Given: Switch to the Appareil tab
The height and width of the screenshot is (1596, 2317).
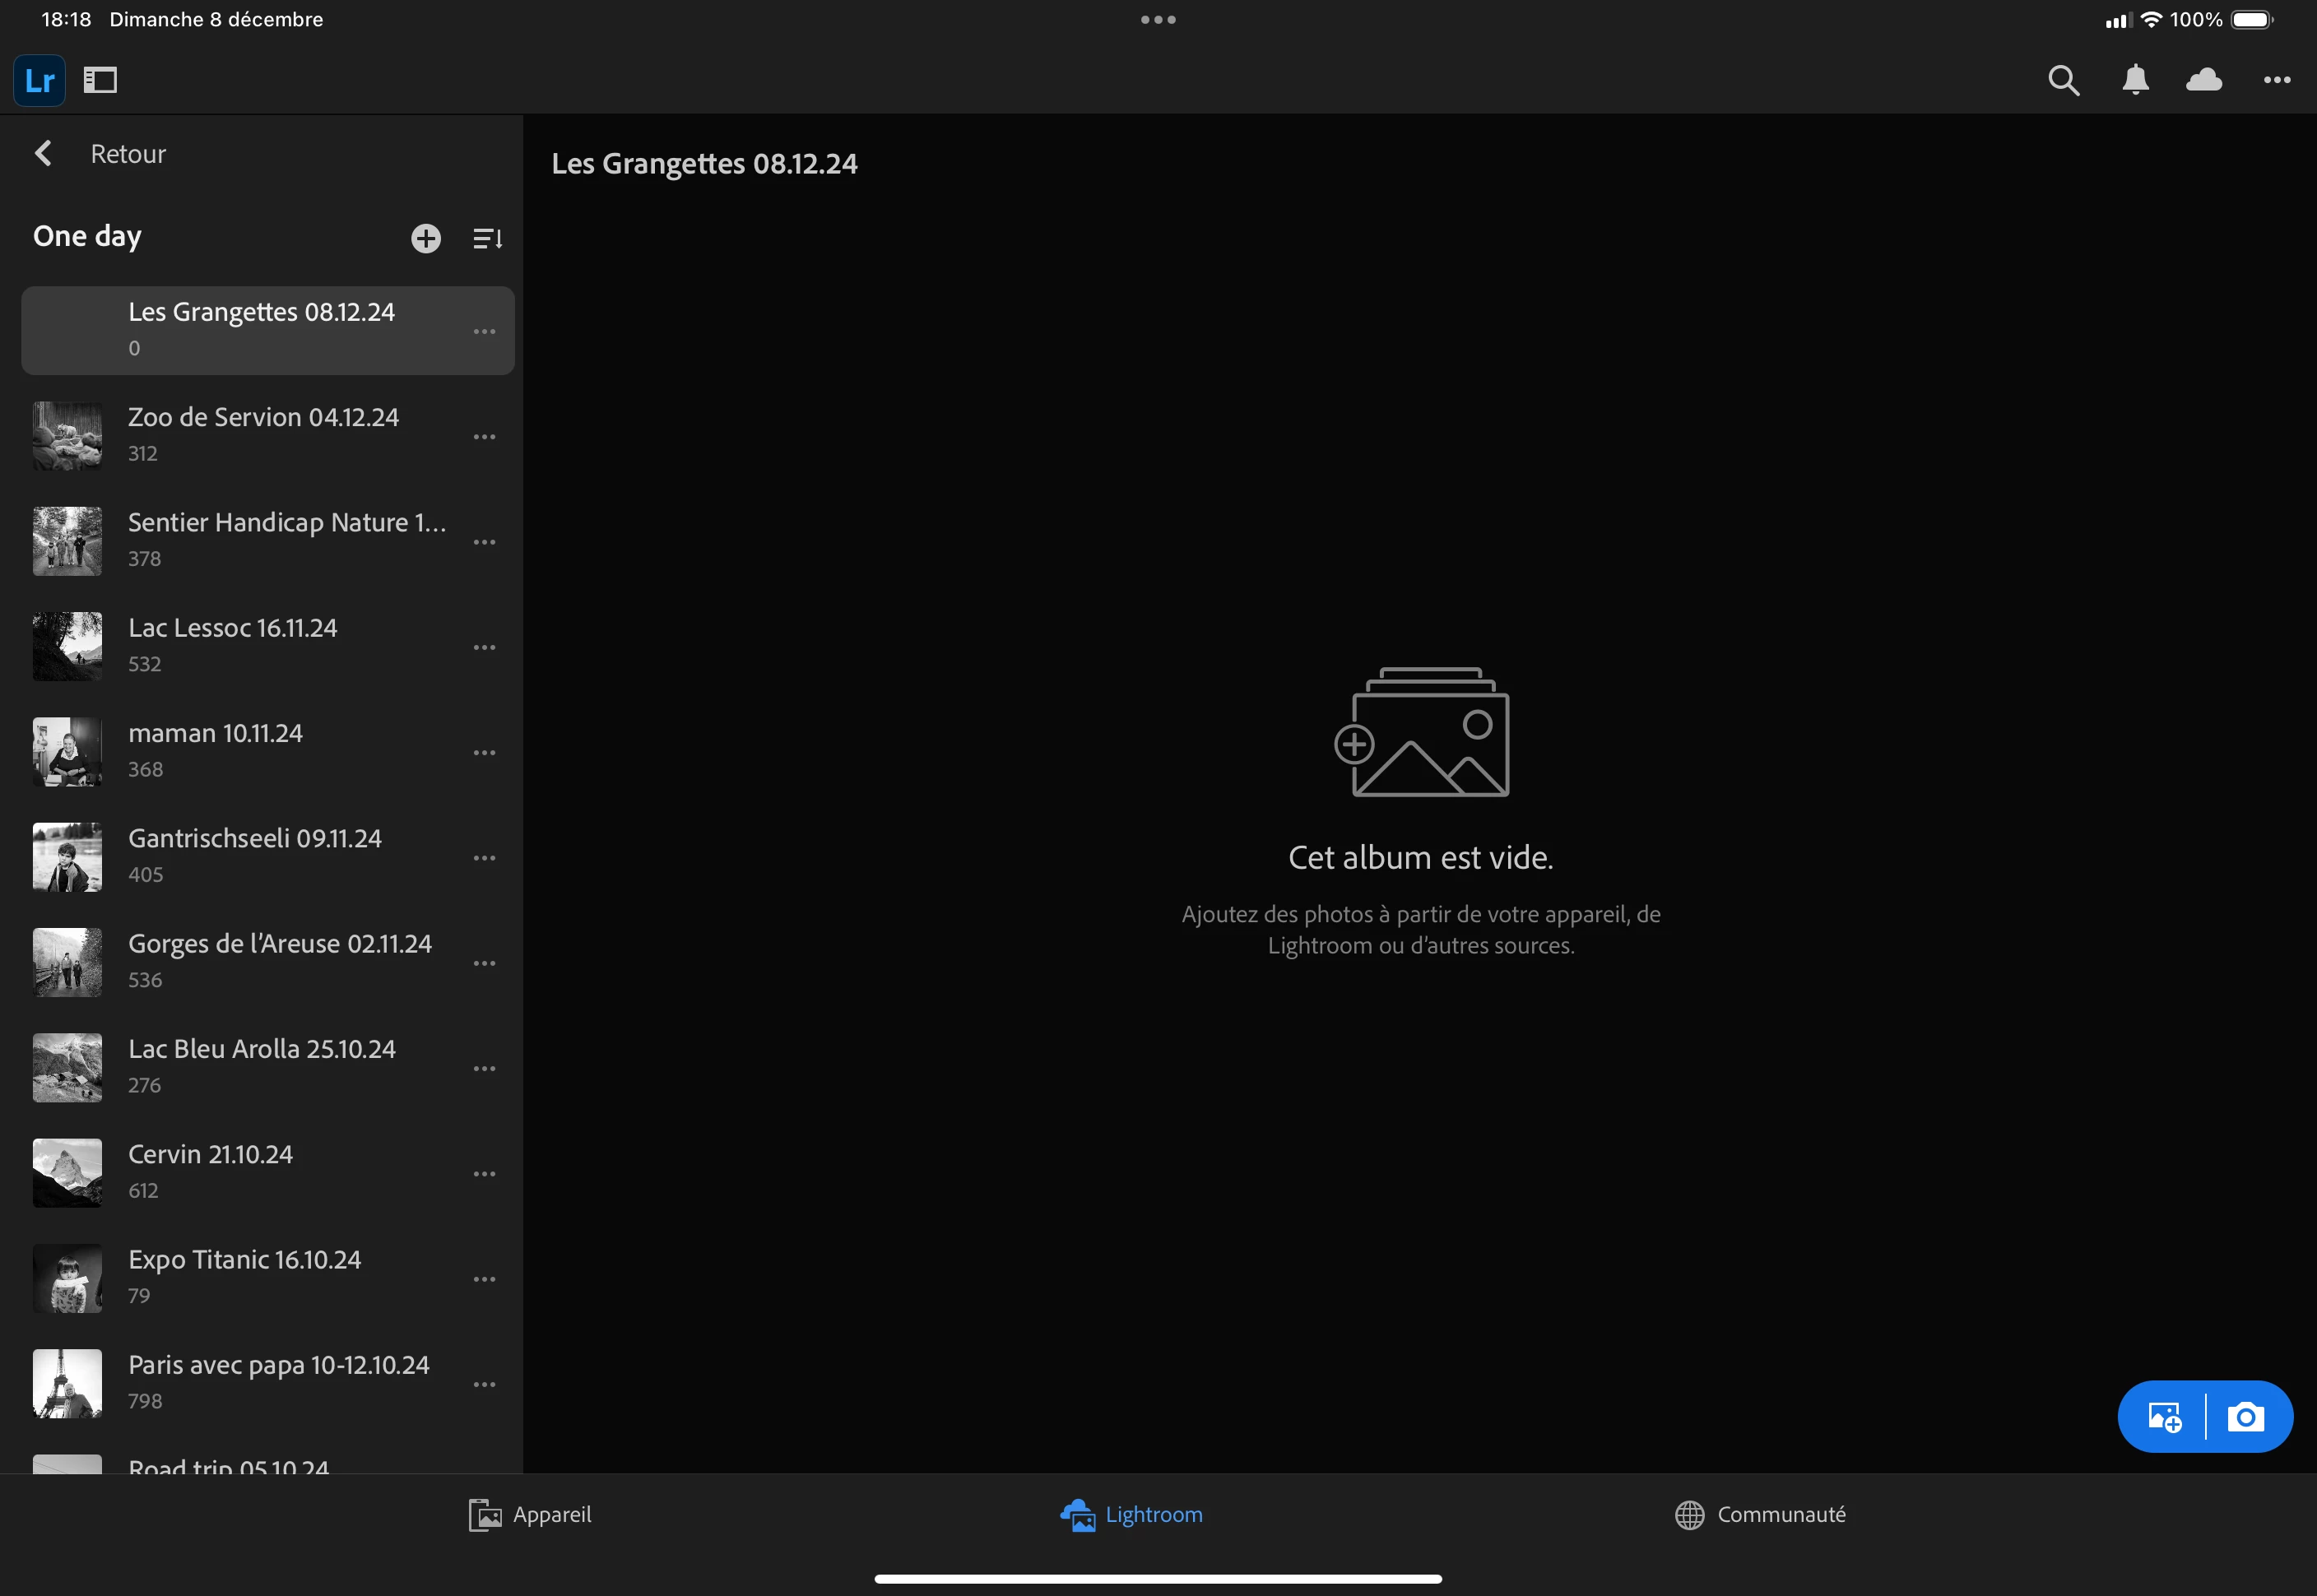Looking at the screenshot, I should click(x=530, y=1515).
